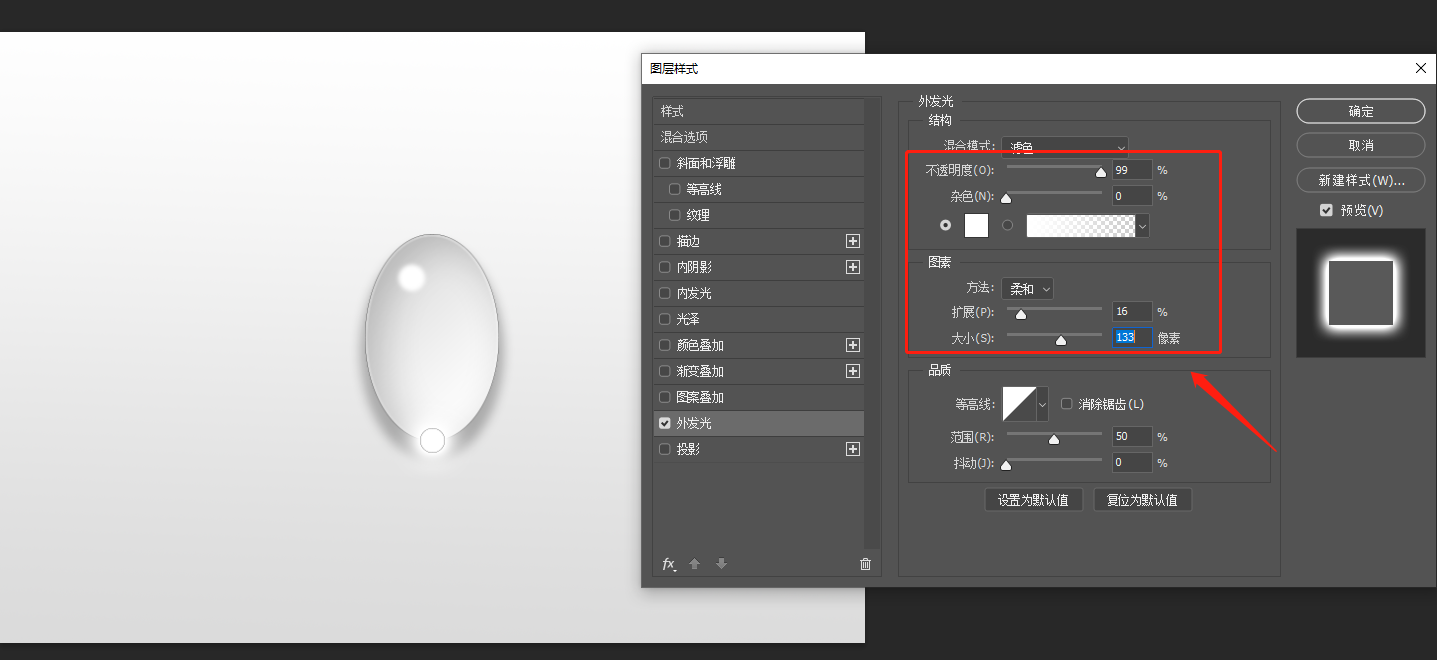Uncheck the 外发光 checkbox
This screenshot has width=1437, height=660.
click(x=665, y=423)
